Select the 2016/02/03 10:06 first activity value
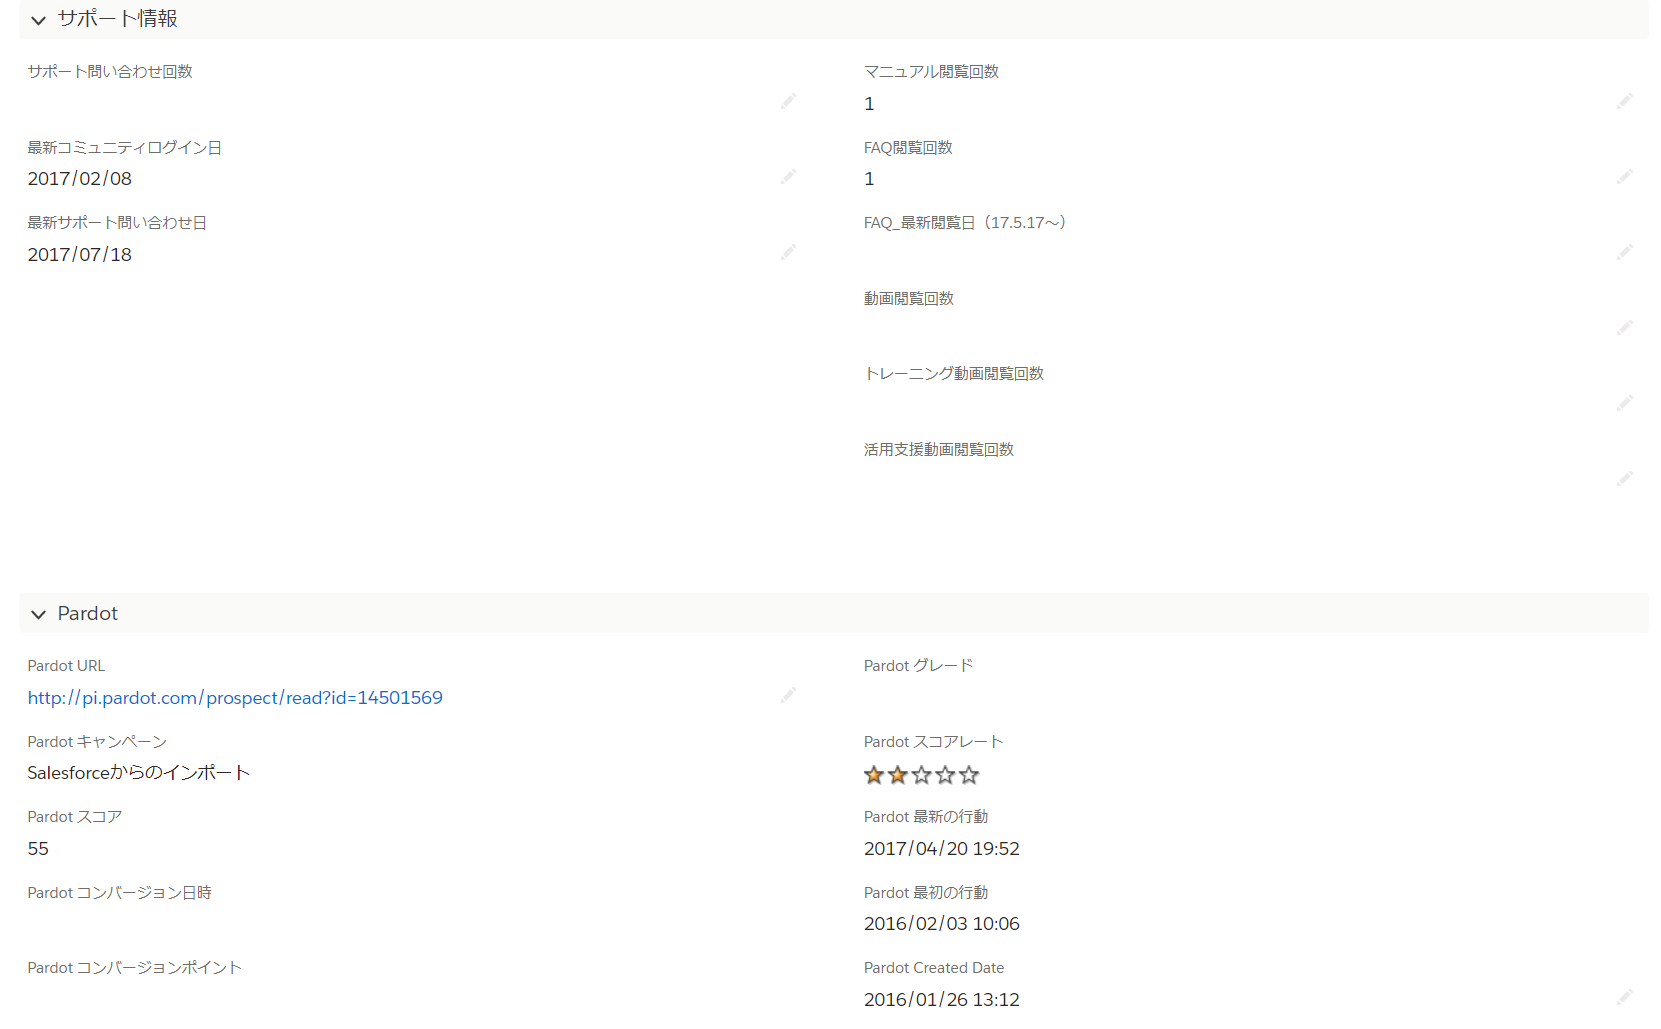This screenshot has width=1661, height=1029. click(x=942, y=924)
